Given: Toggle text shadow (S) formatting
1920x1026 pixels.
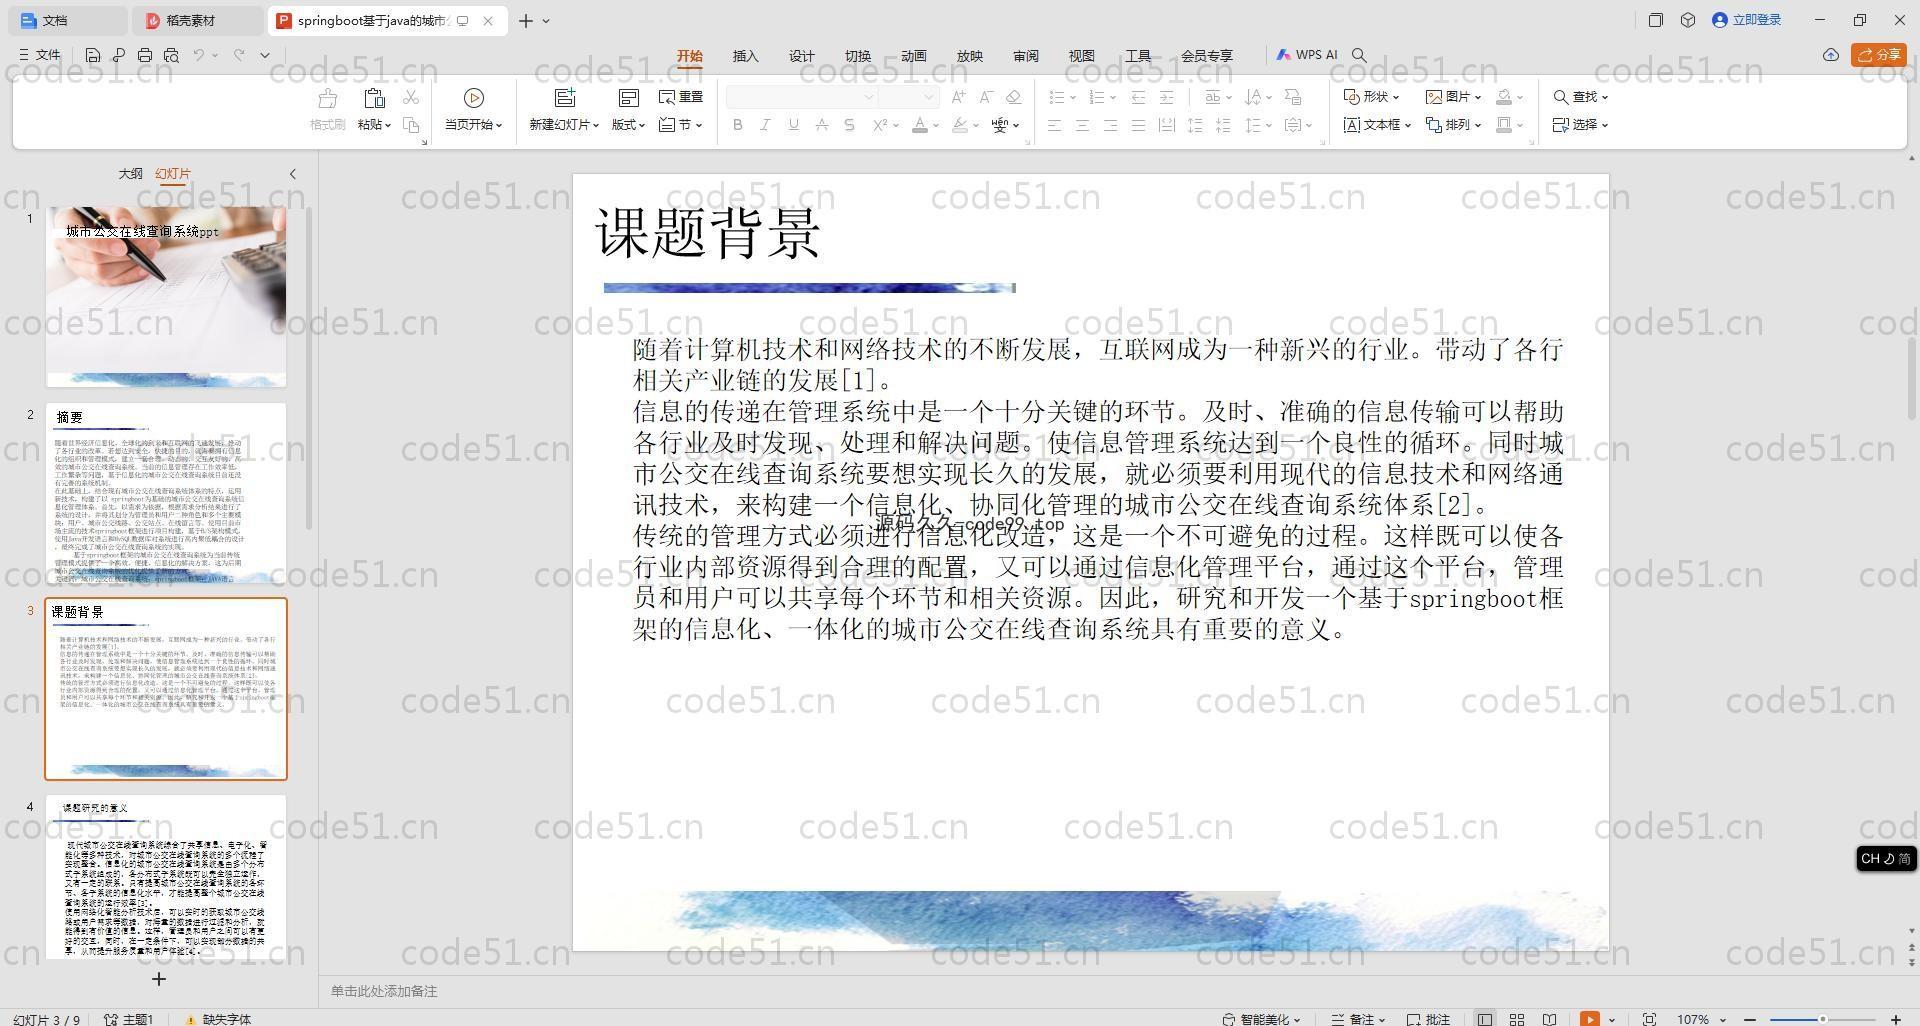Looking at the screenshot, I should (x=849, y=125).
